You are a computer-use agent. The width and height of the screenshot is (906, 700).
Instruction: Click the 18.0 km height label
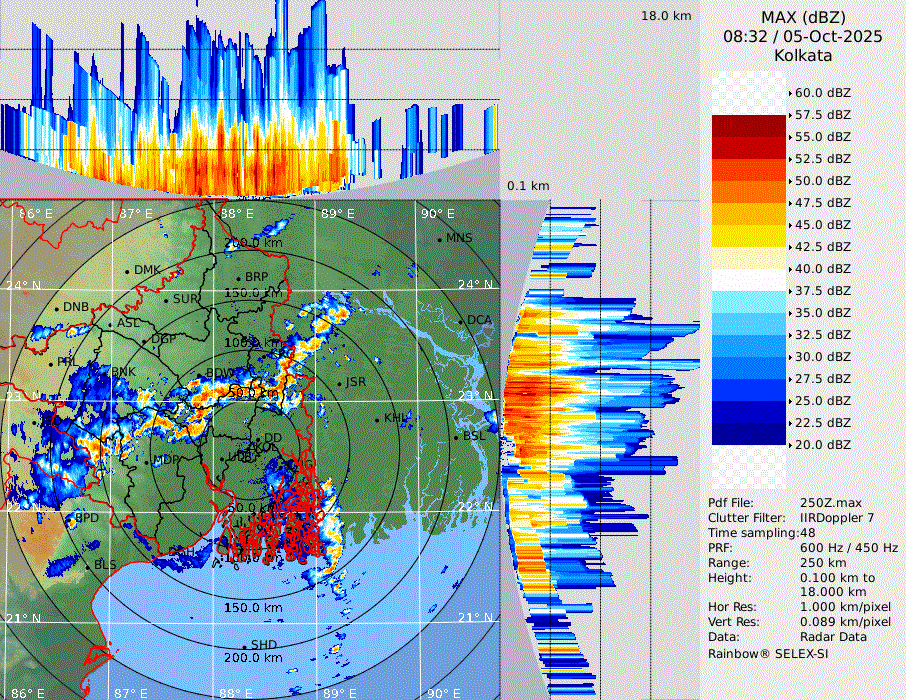click(x=666, y=16)
